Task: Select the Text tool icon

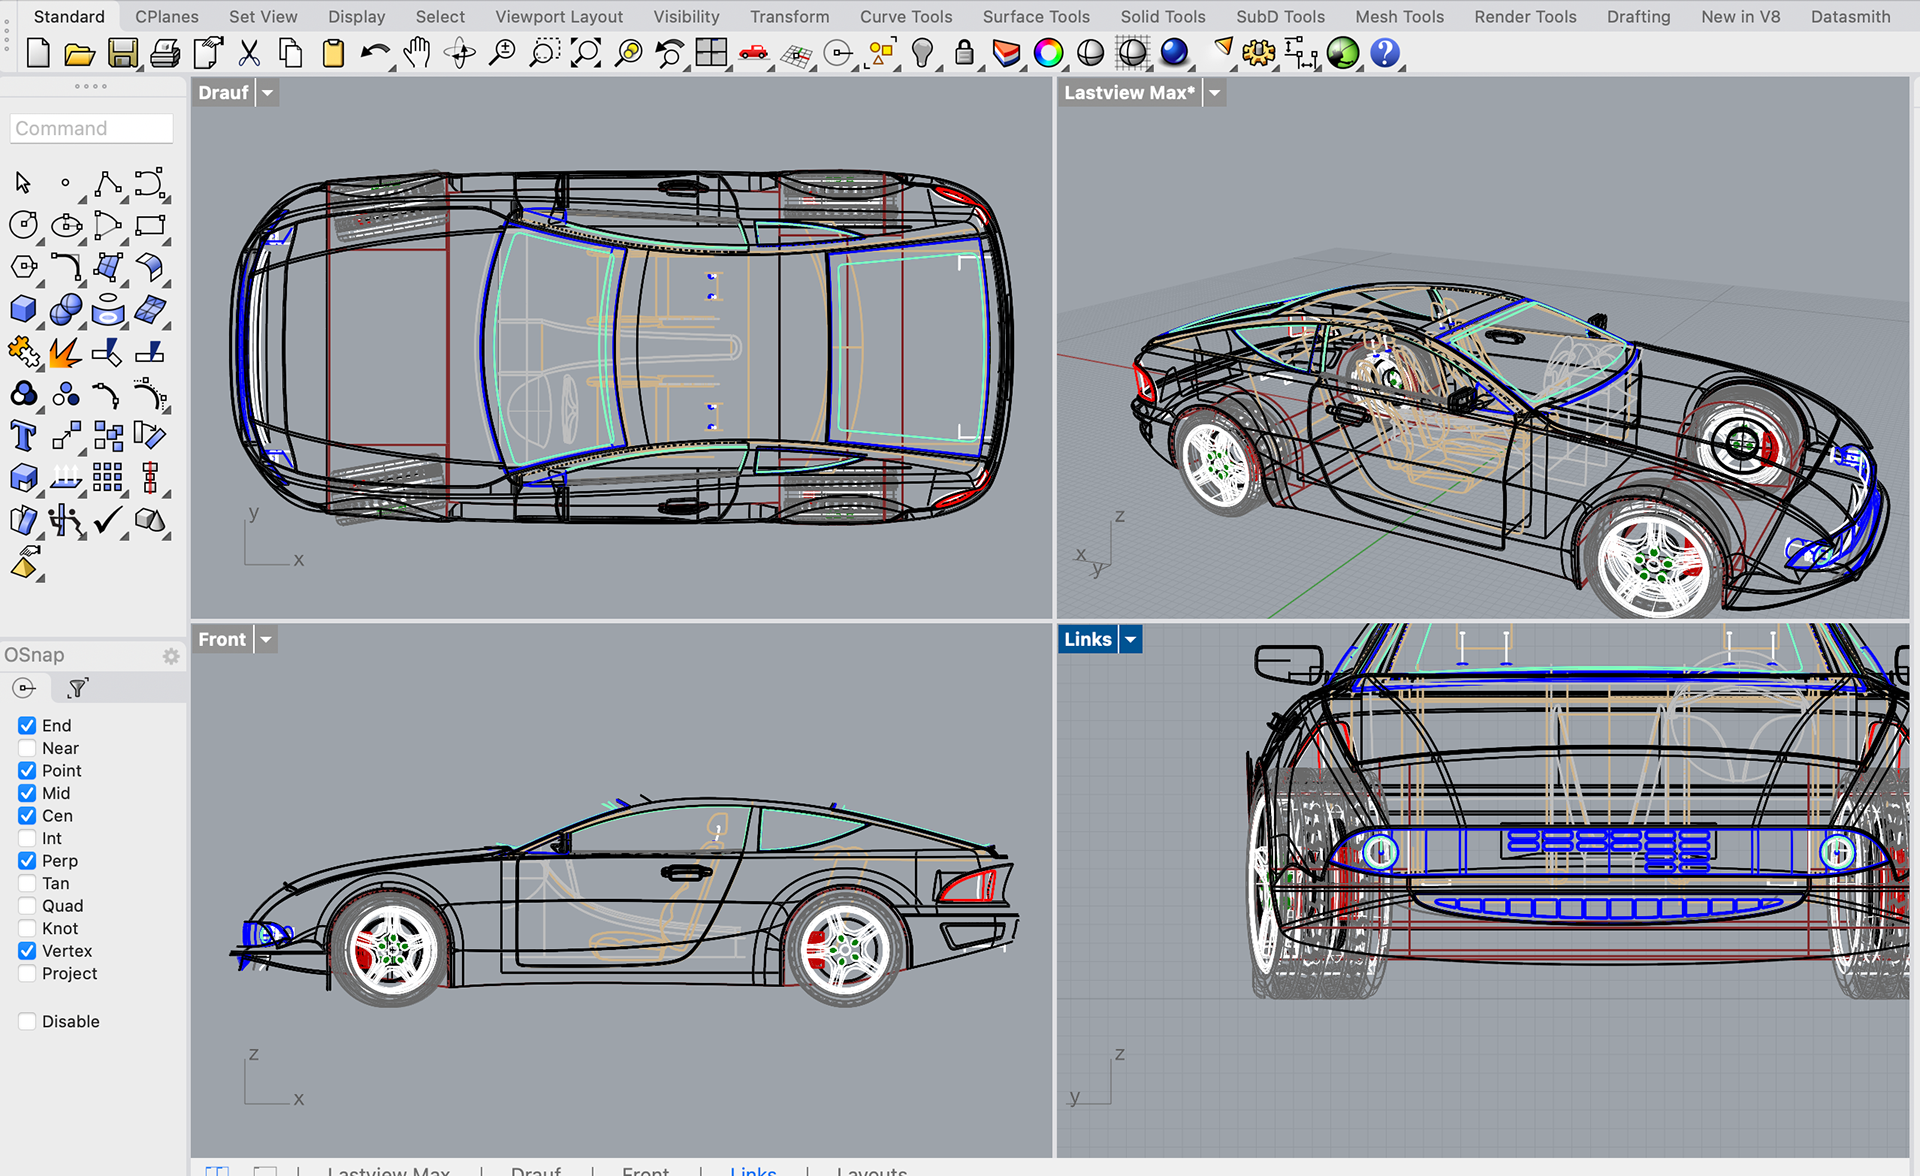Action: [23, 436]
